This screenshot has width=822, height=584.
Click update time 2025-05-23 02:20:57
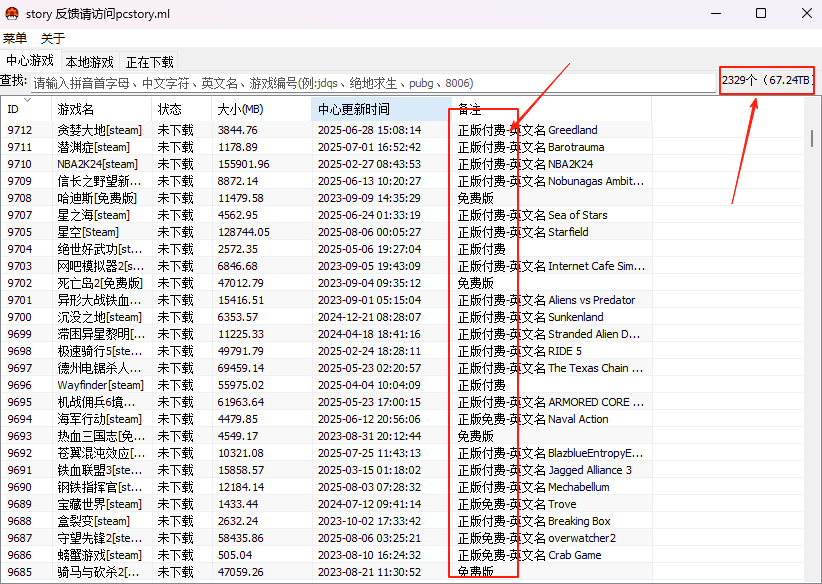point(369,368)
